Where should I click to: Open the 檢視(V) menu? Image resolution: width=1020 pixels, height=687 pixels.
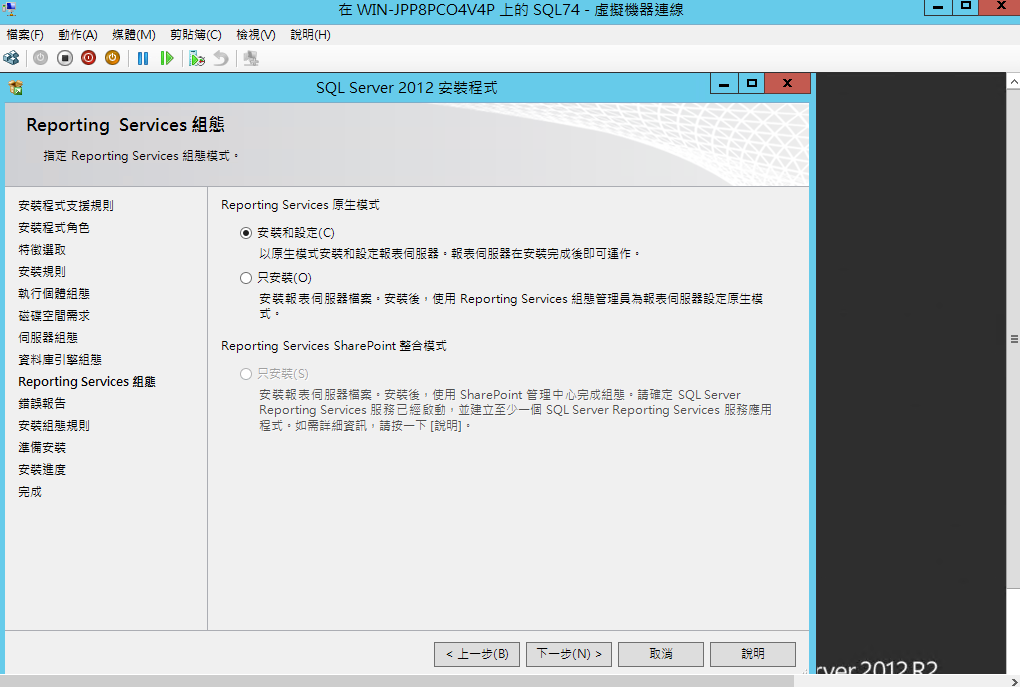point(256,35)
